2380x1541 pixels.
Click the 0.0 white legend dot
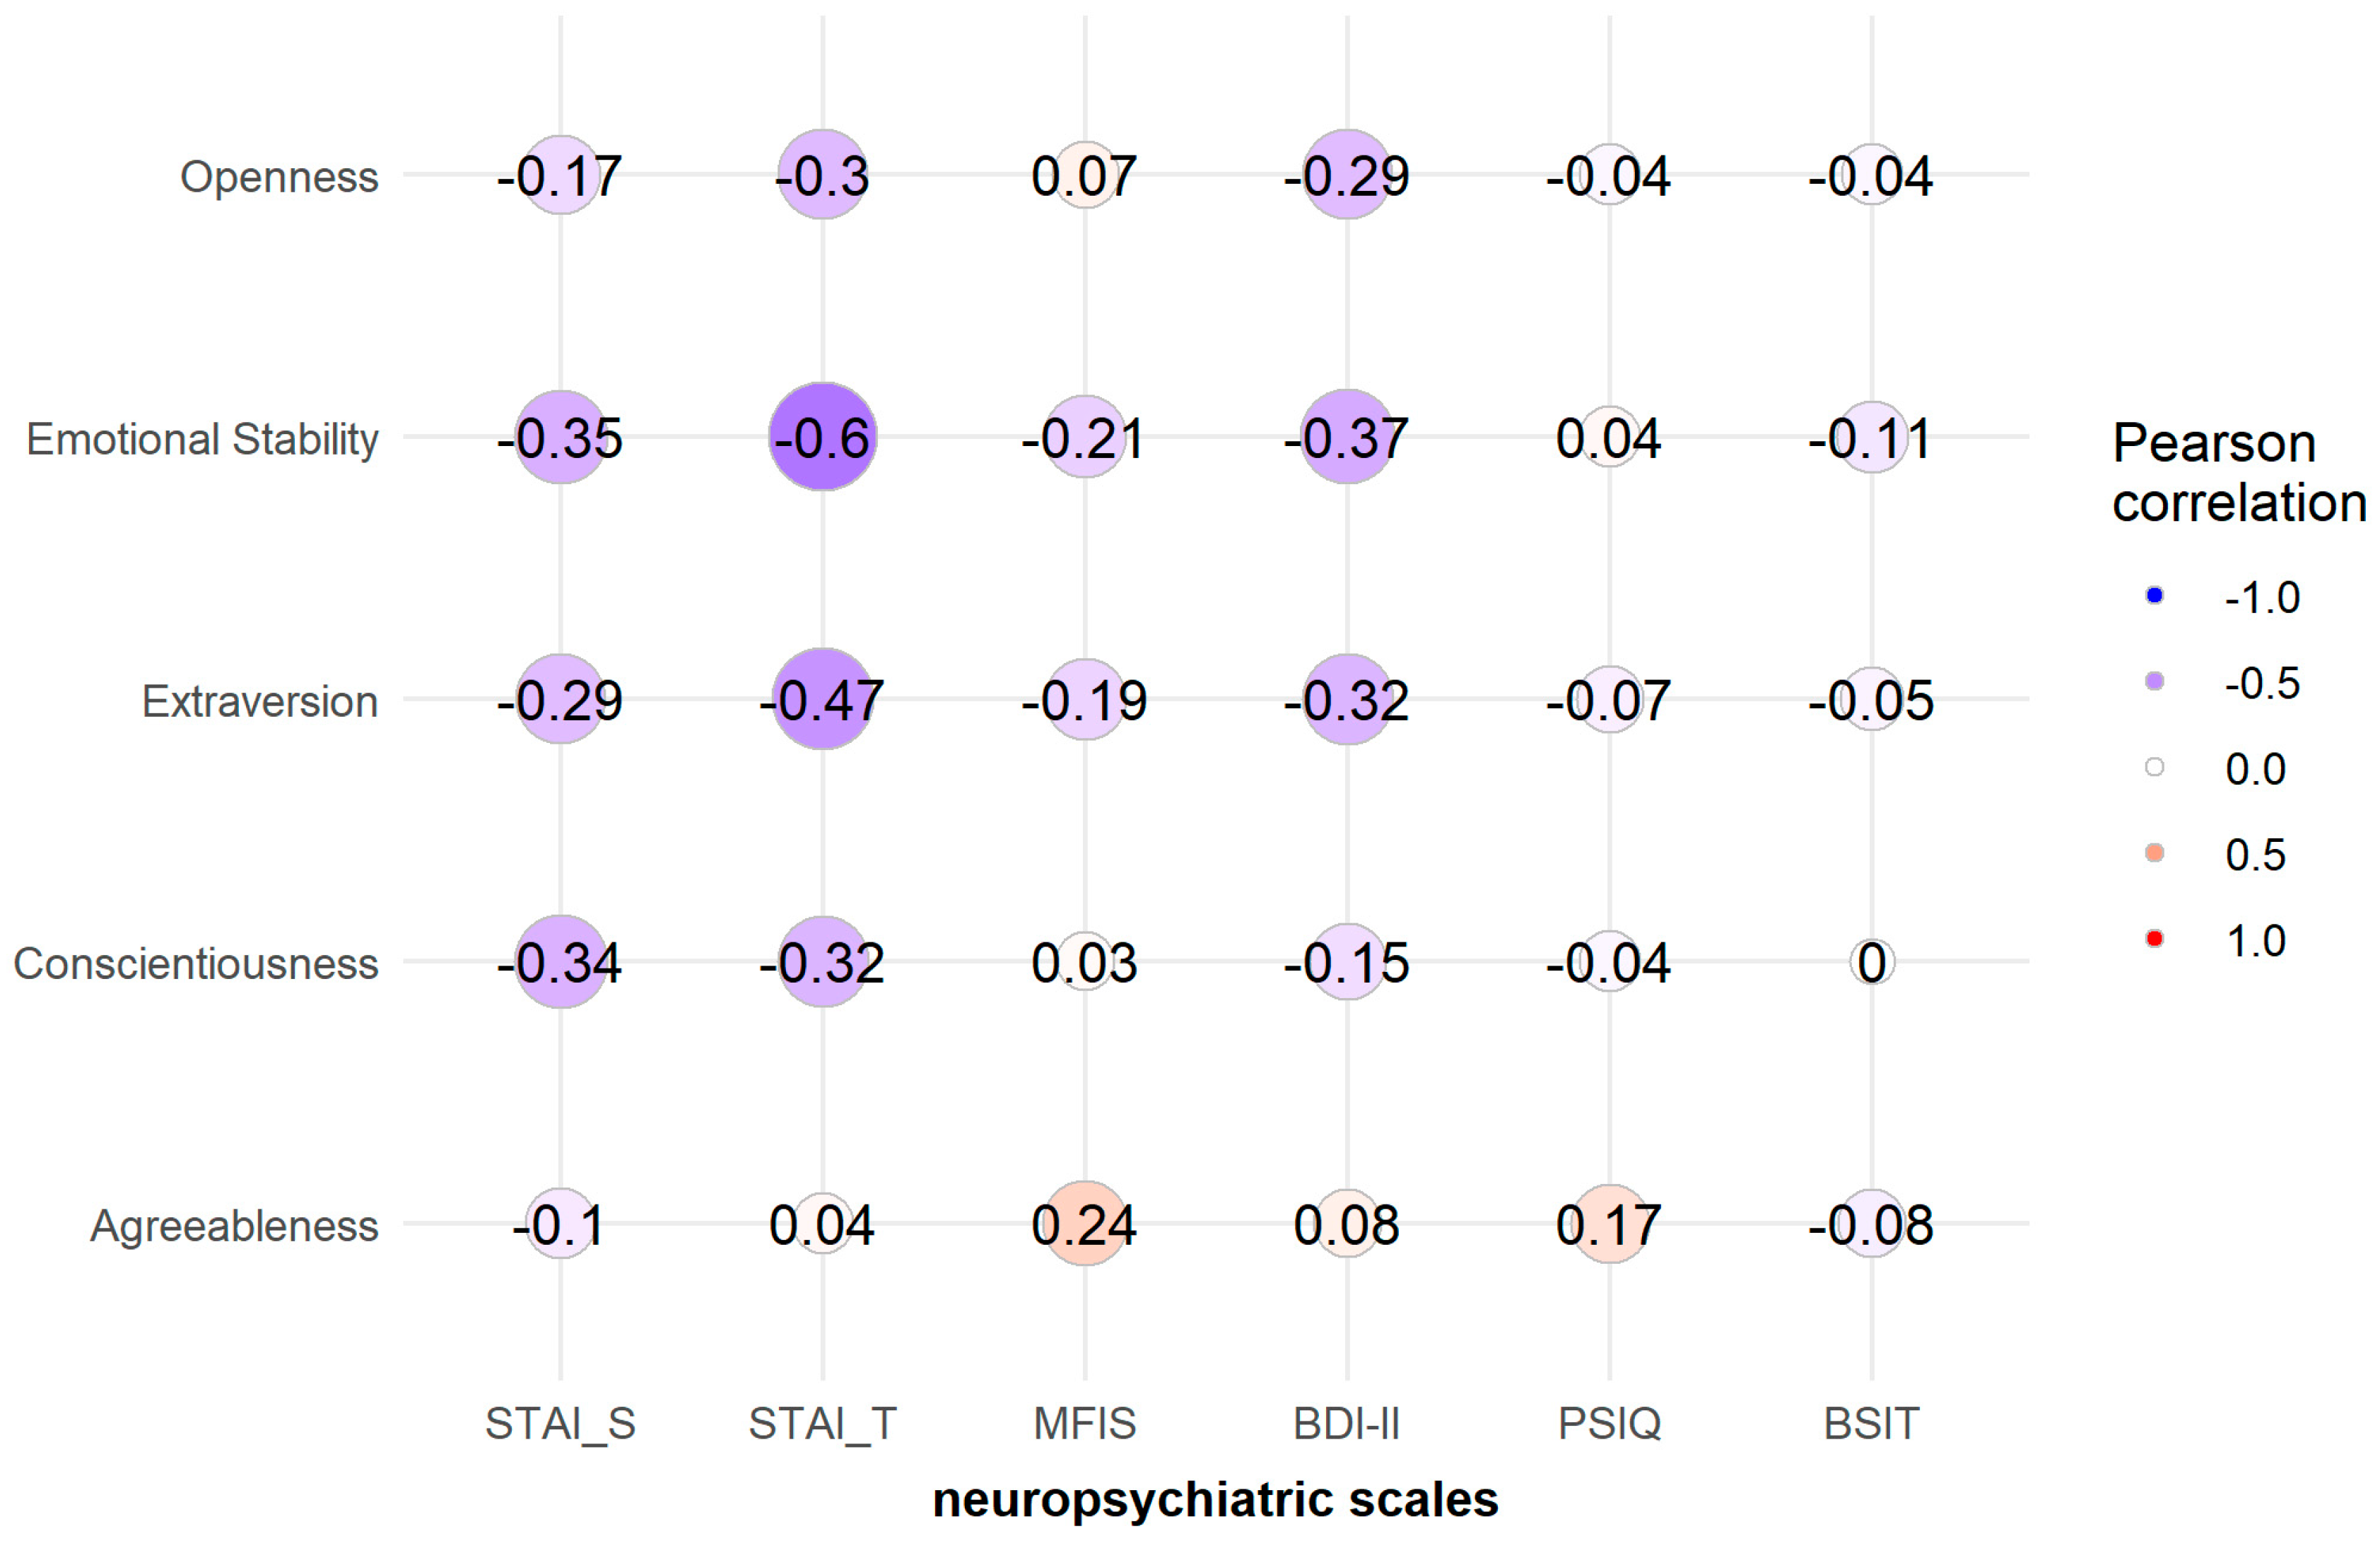pyautogui.click(x=2155, y=767)
